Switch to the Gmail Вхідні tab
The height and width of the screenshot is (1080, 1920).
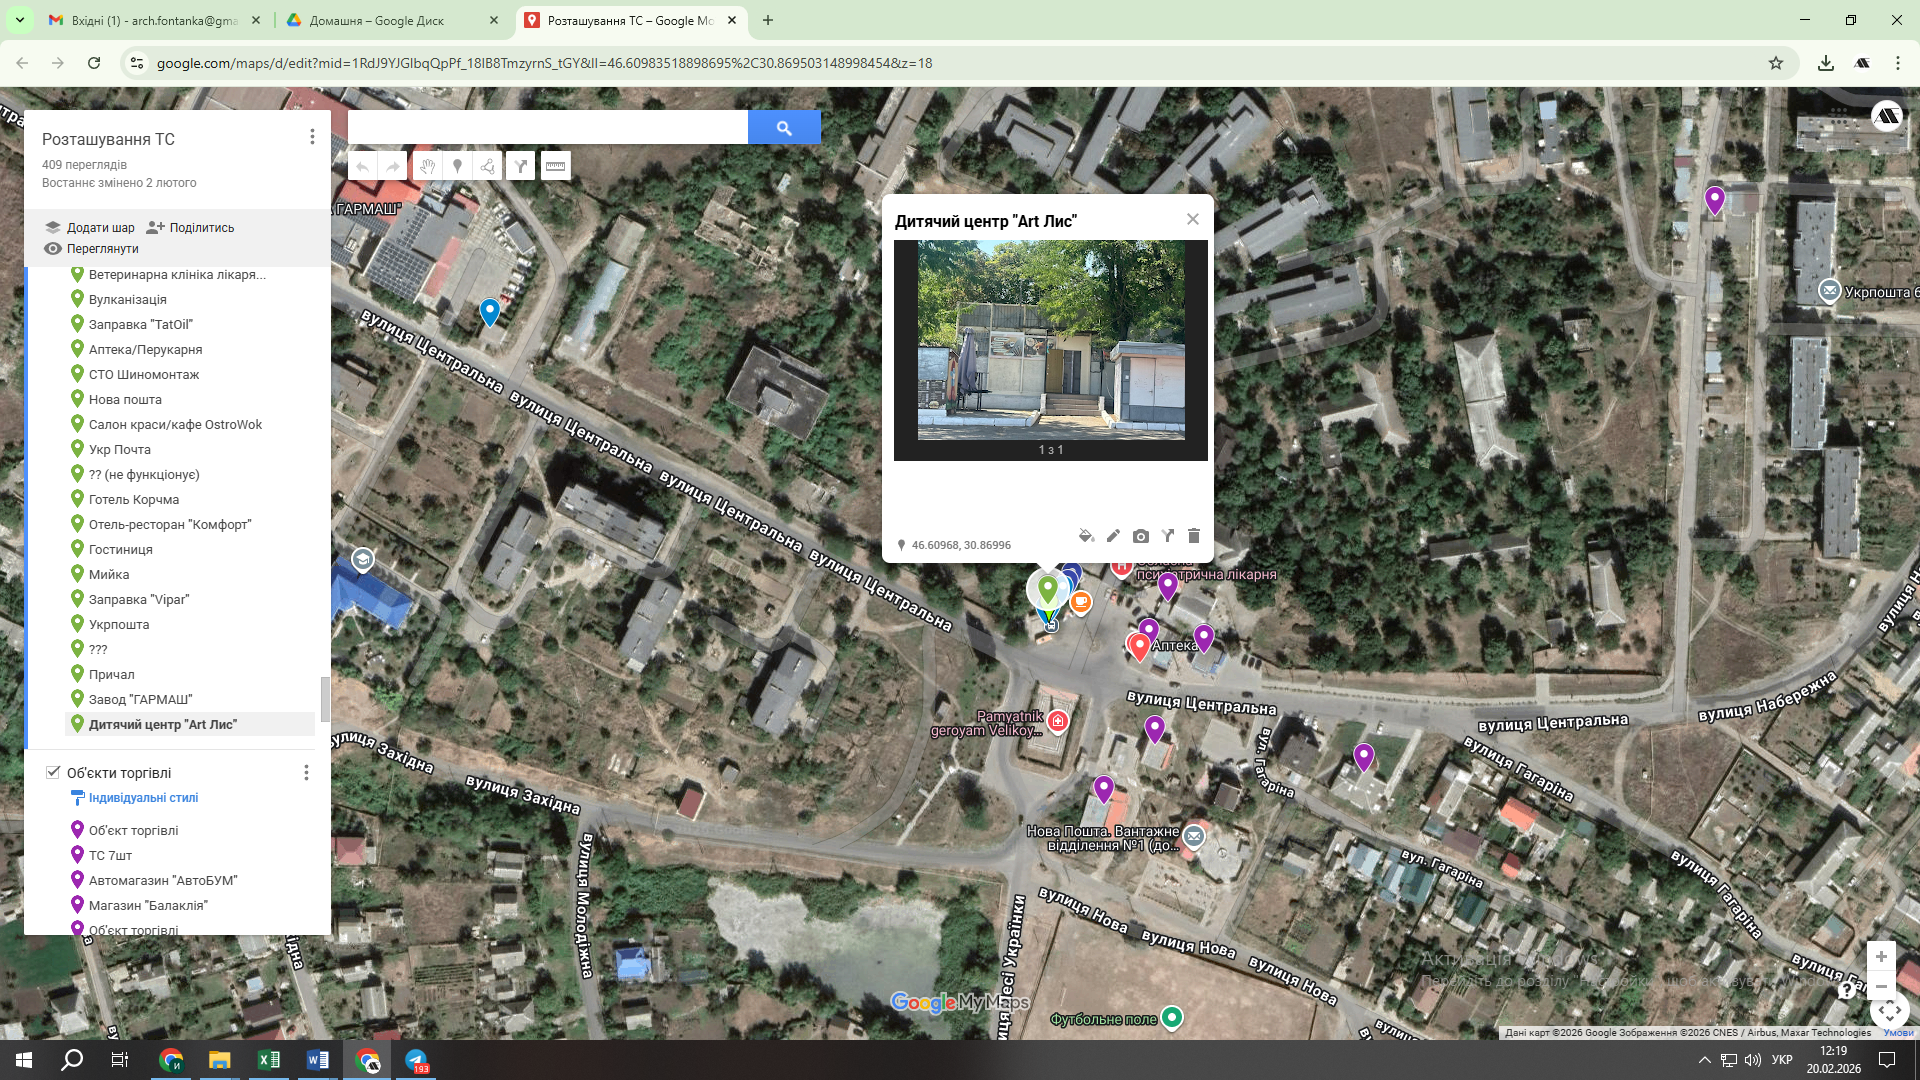pyautogui.click(x=154, y=20)
